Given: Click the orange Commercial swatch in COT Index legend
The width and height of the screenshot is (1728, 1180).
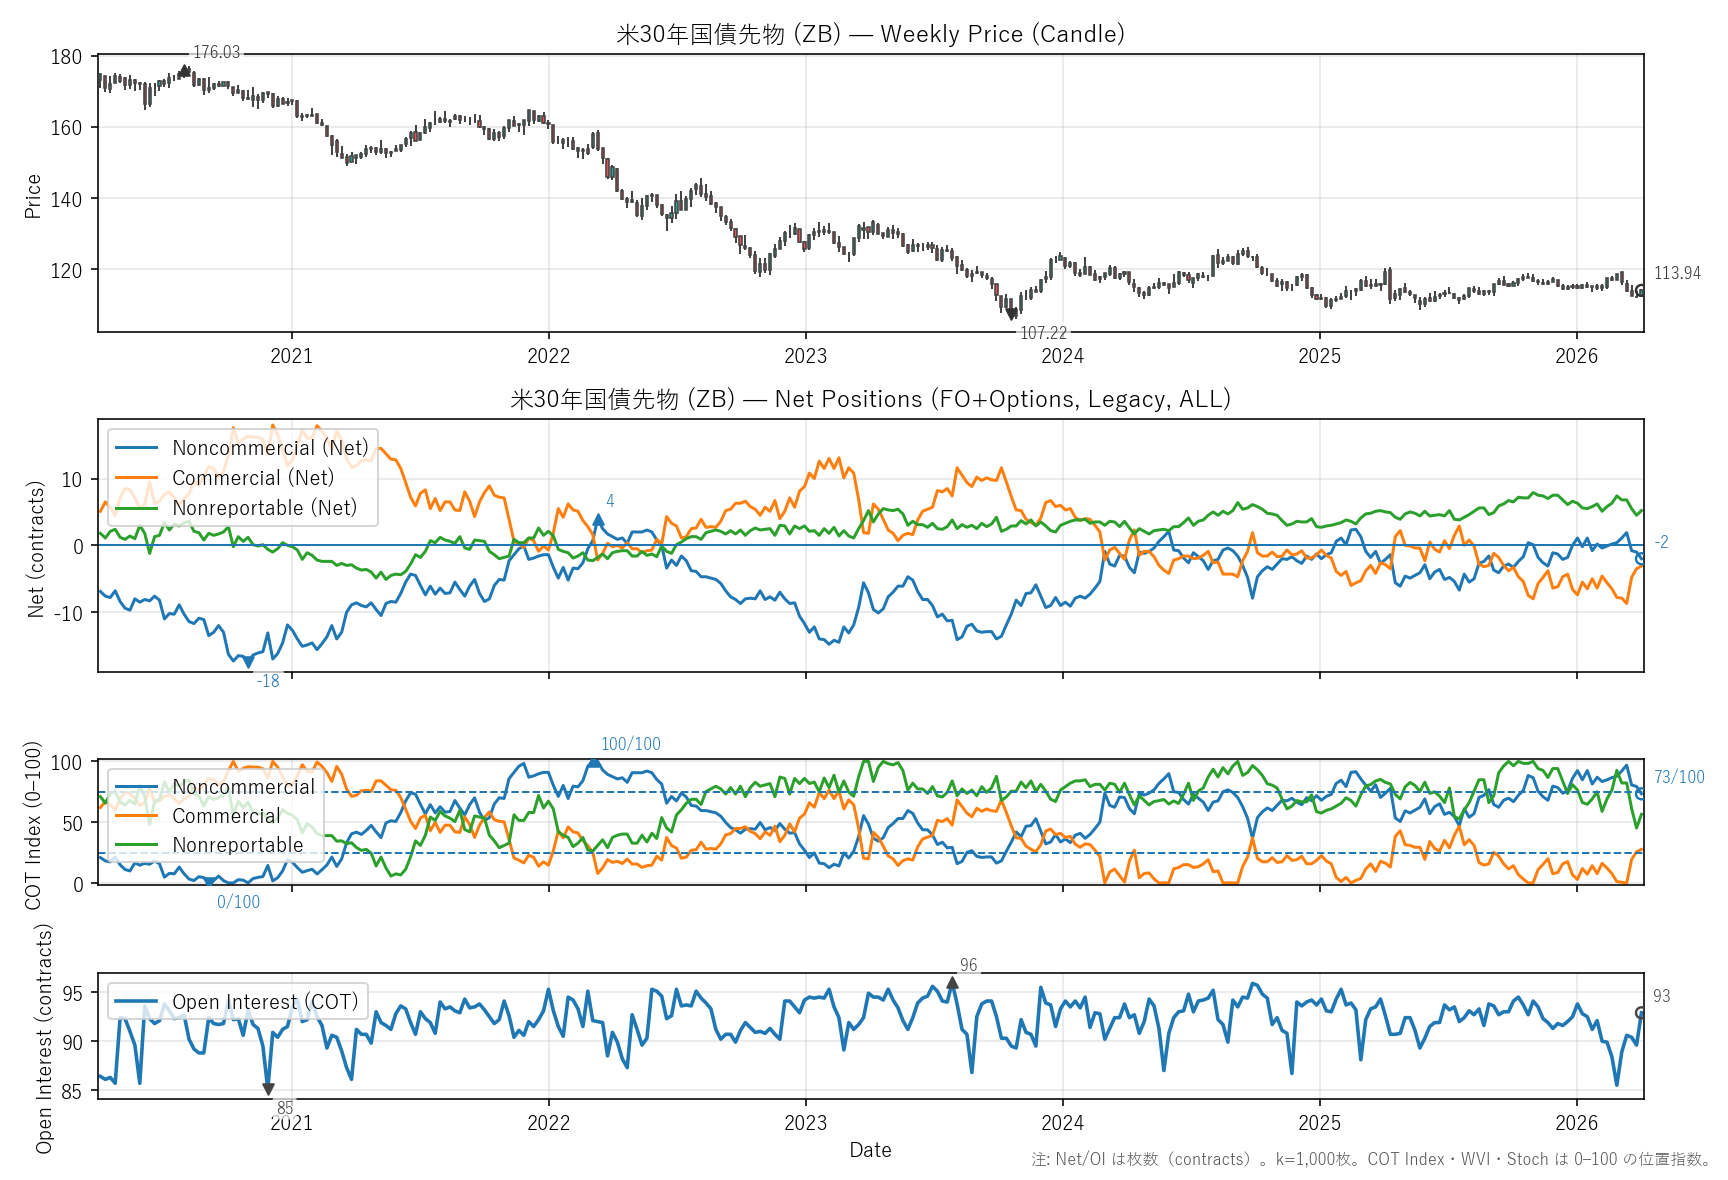Looking at the screenshot, I should click(137, 816).
